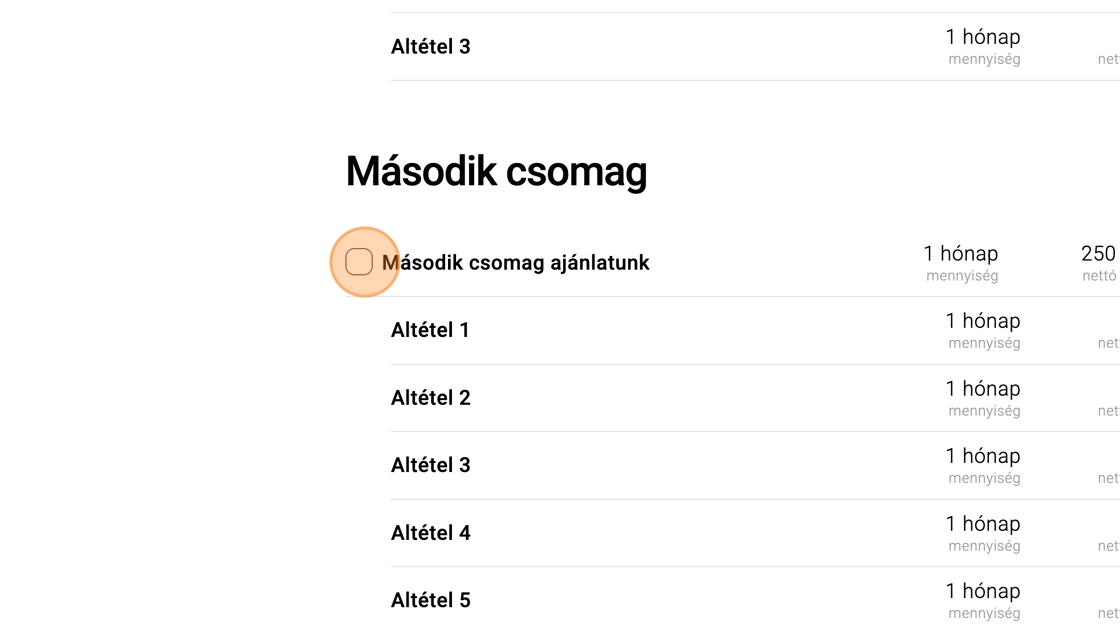Click the "nettó" label beneath the 250 price
Viewport: 1120px width, 626px height.
click(x=1099, y=276)
